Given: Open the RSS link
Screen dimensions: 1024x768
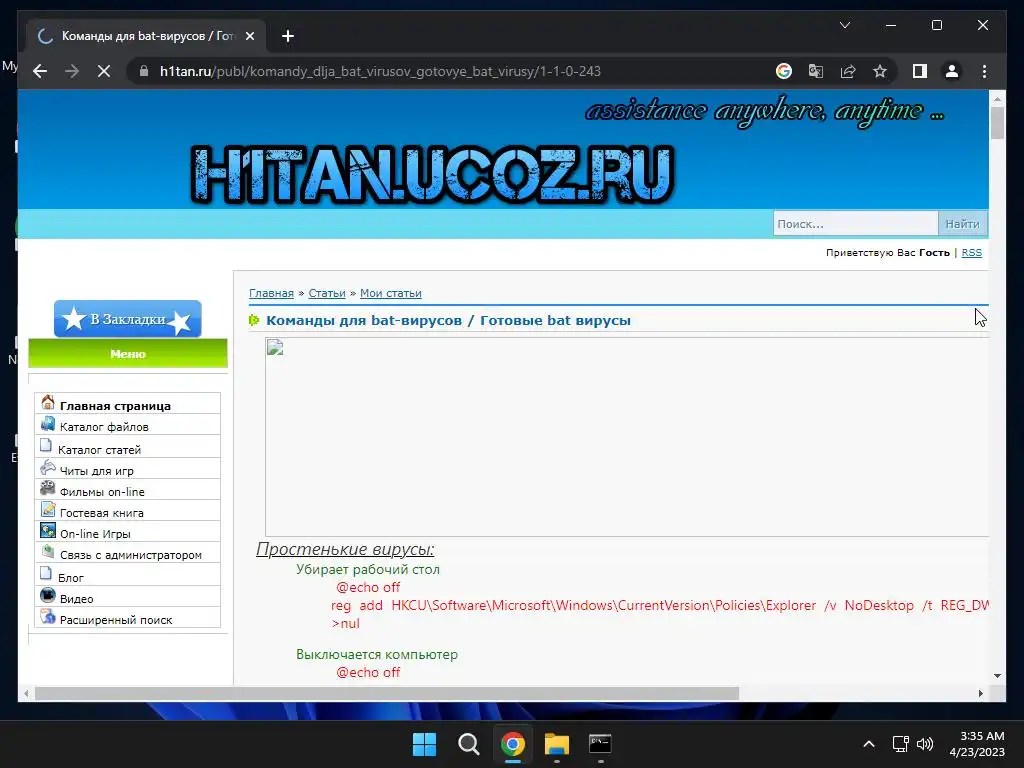Looking at the screenshot, I should pos(971,253).
